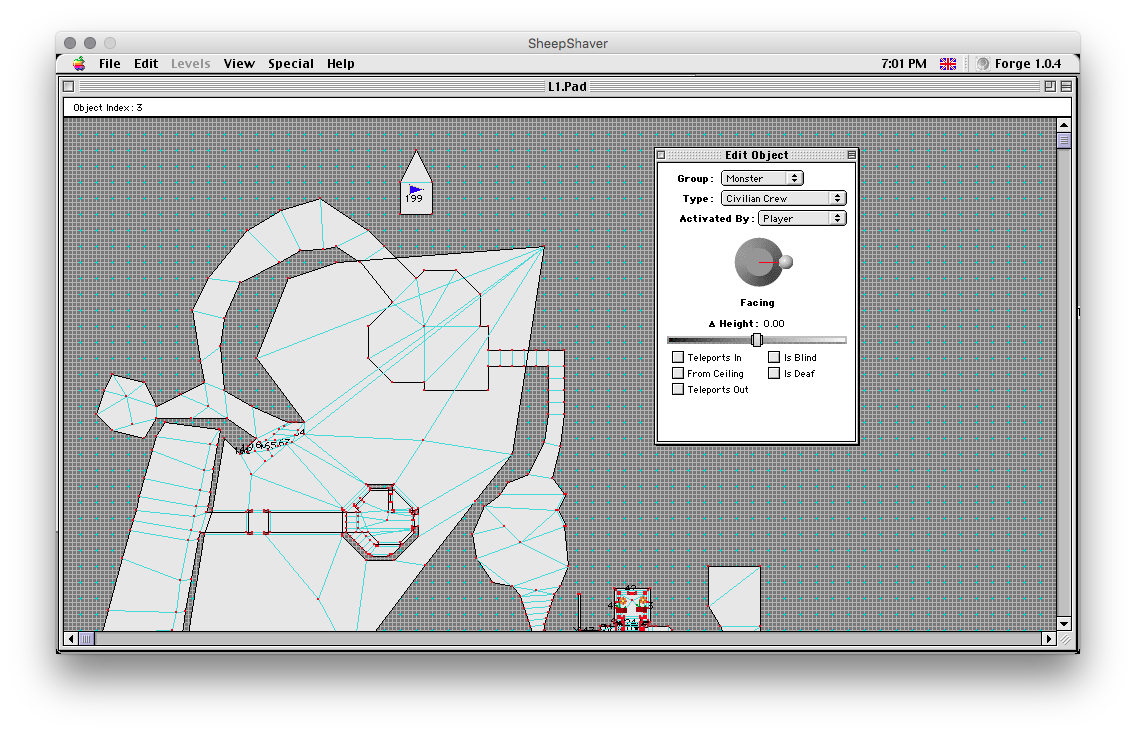The width and height of the screenshot is (1136, 734).
Task: Click the 'Object Index: 3' status text
Action: 108,108
